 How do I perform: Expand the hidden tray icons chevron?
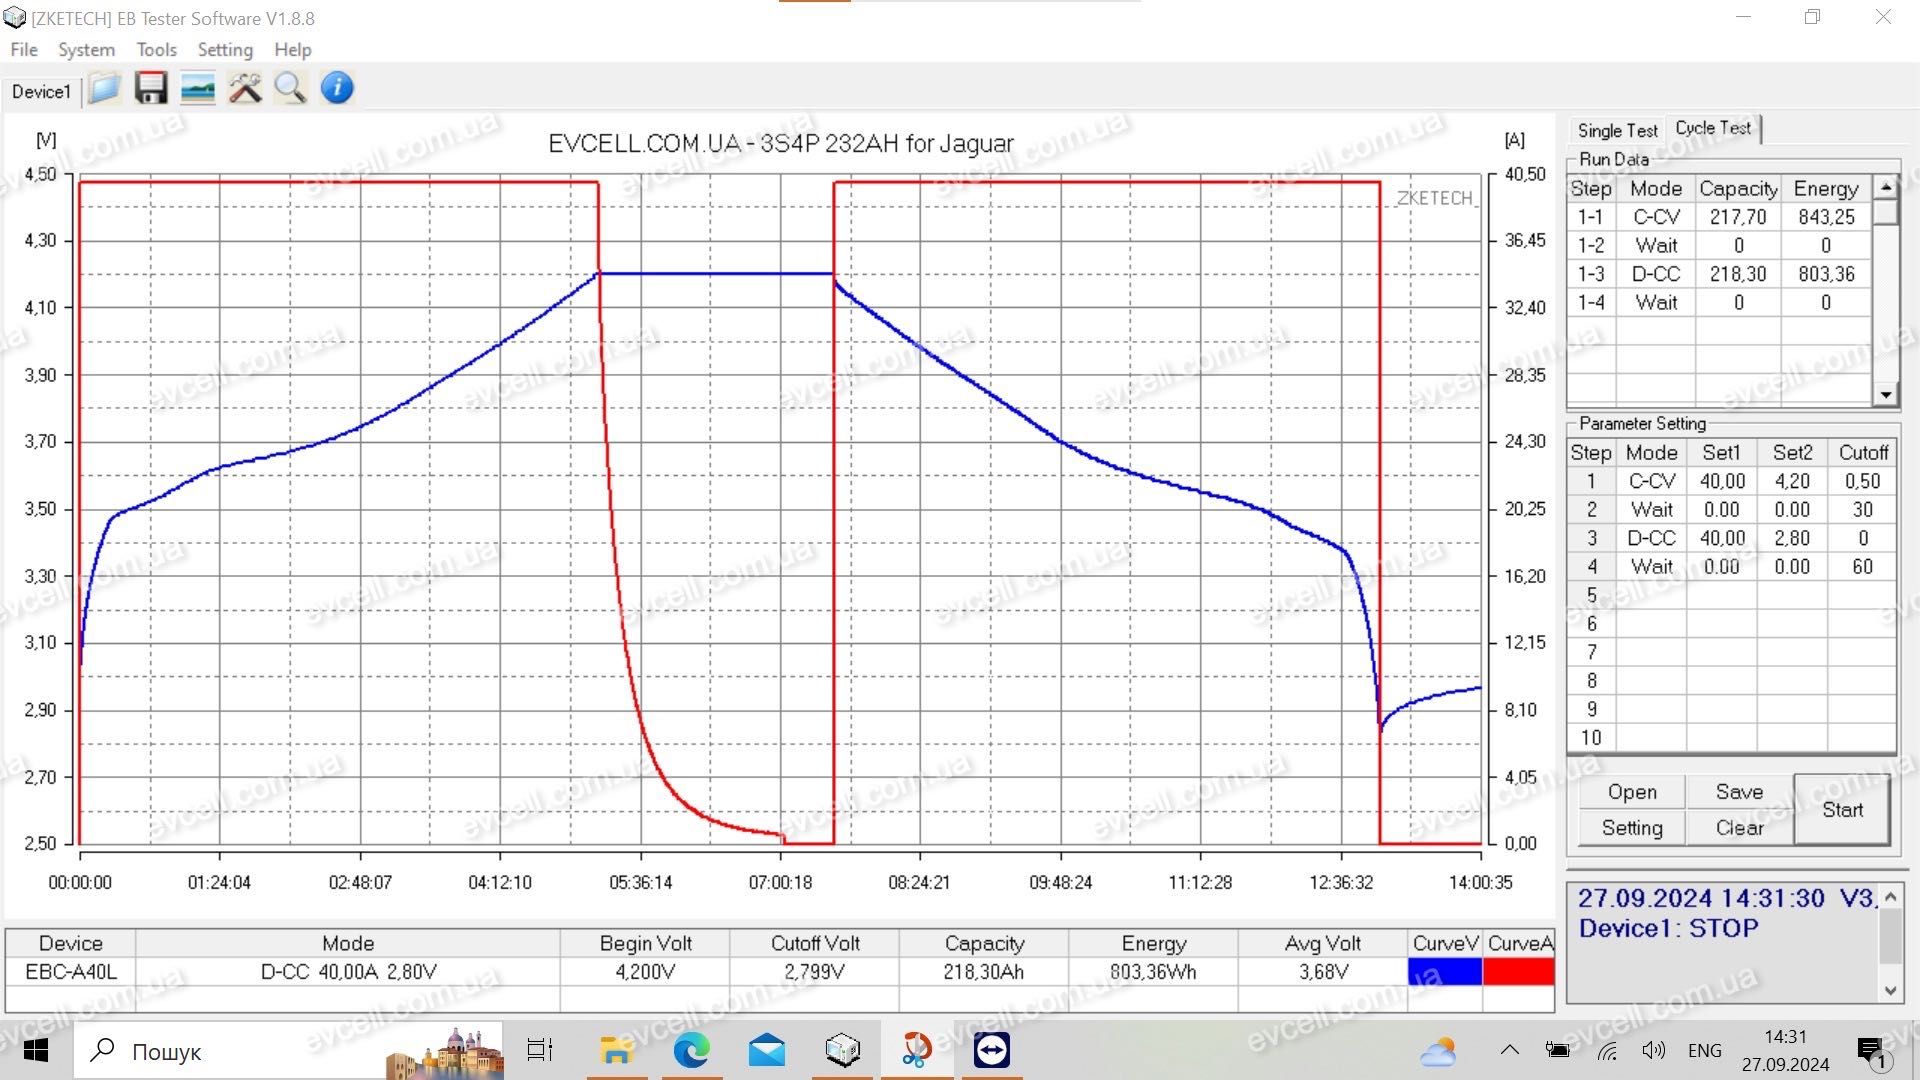1510,1050
